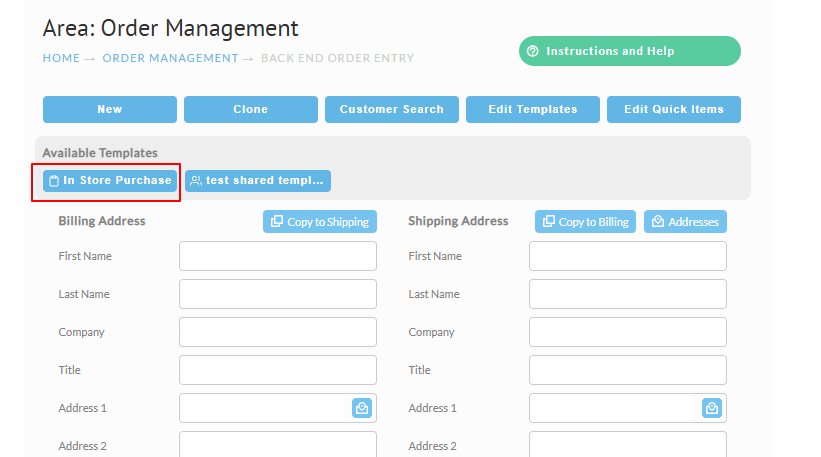Open Edit Templates
Image resolution: width=821 pixels, height=457 pixels.
coord(532,109)
